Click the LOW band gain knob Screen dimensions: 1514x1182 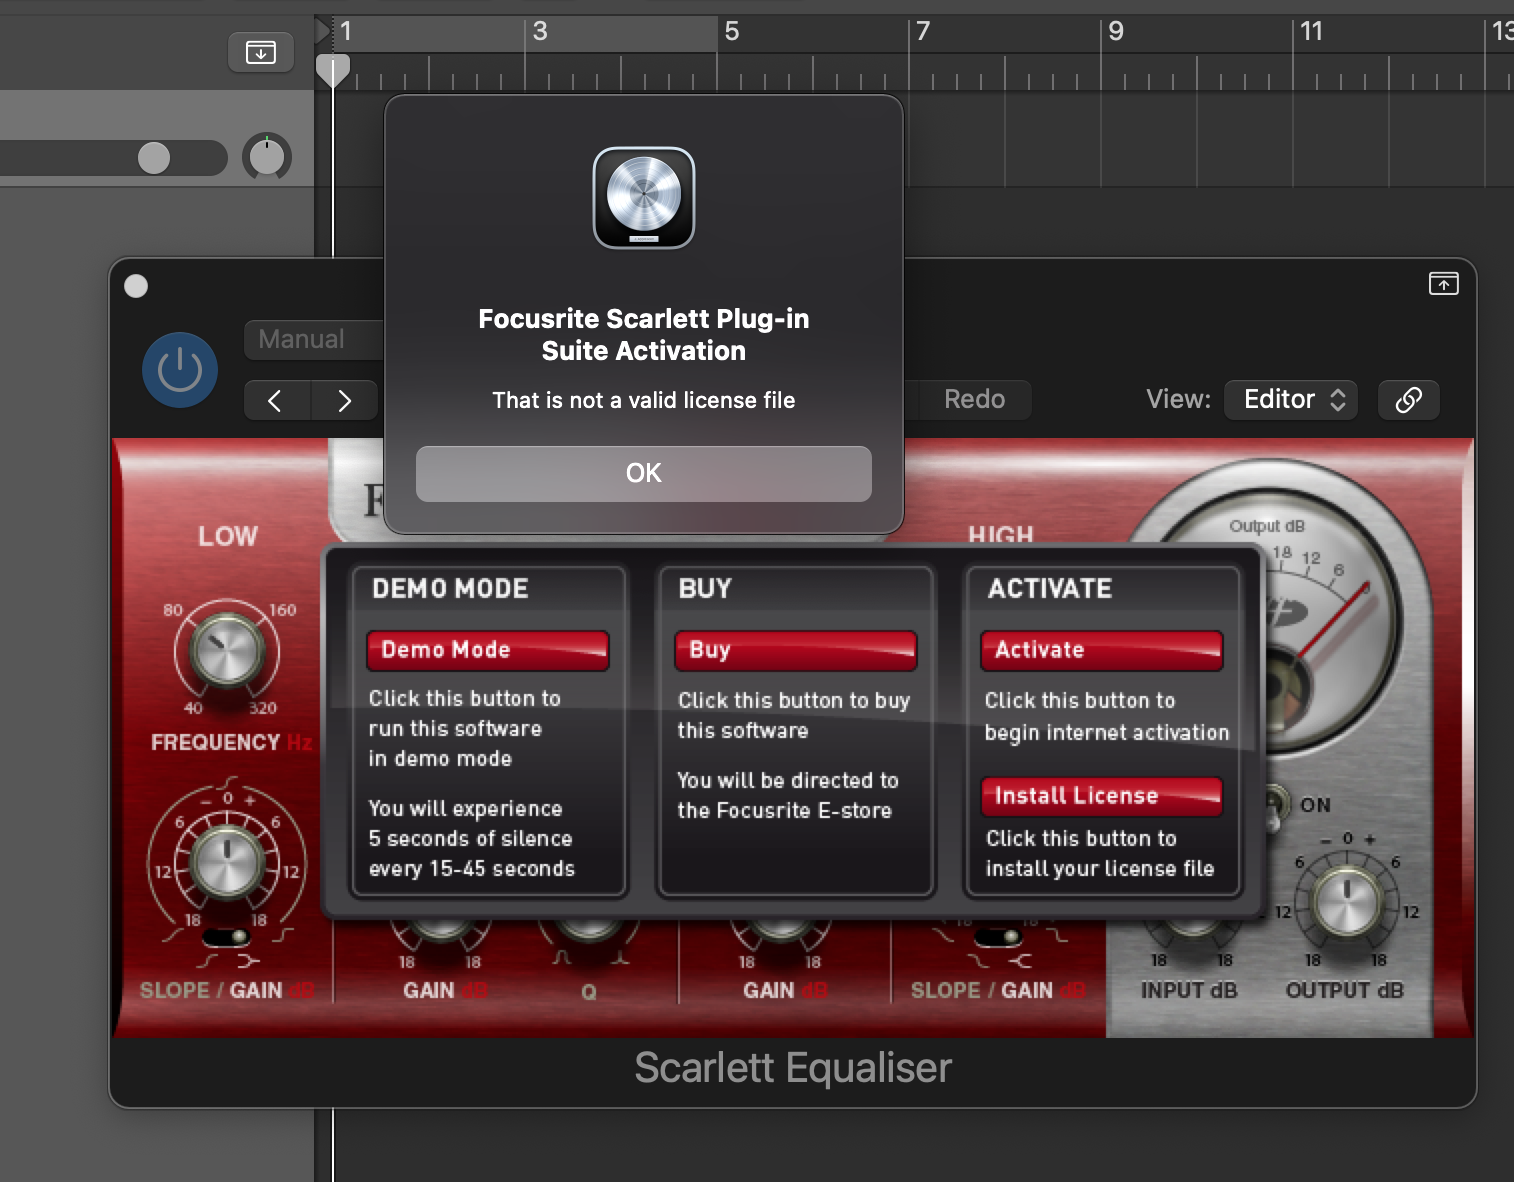[x=227, y=862]
